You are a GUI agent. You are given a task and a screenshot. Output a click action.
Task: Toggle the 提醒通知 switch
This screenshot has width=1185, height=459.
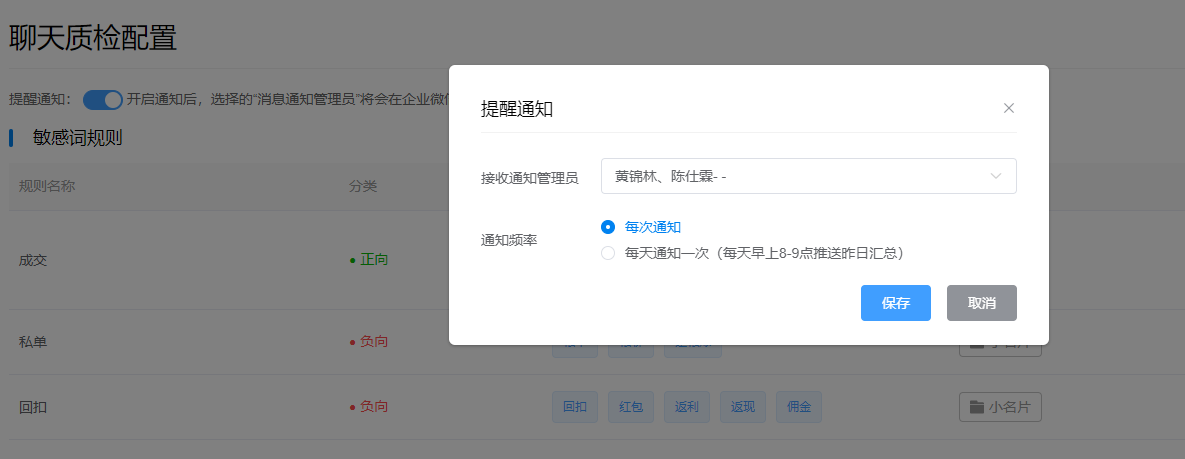tap(102, 99)
